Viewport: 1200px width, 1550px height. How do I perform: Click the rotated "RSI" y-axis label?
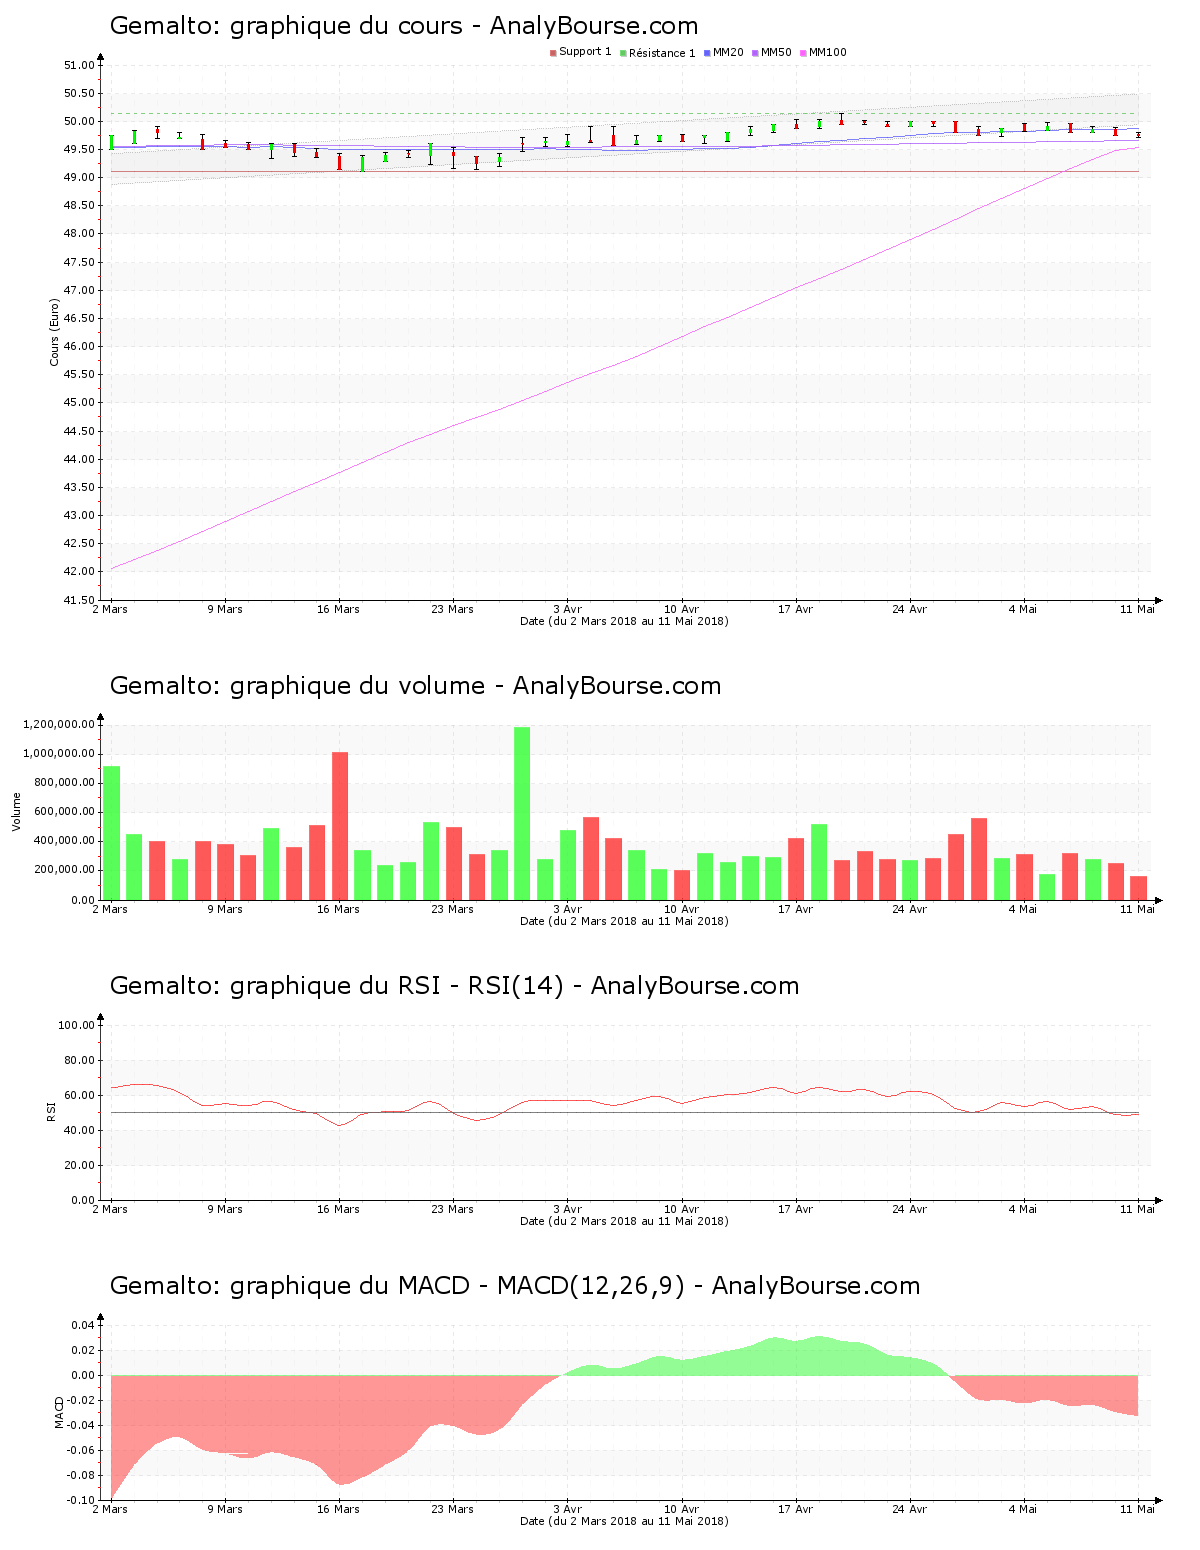[x=50, y=1112]
